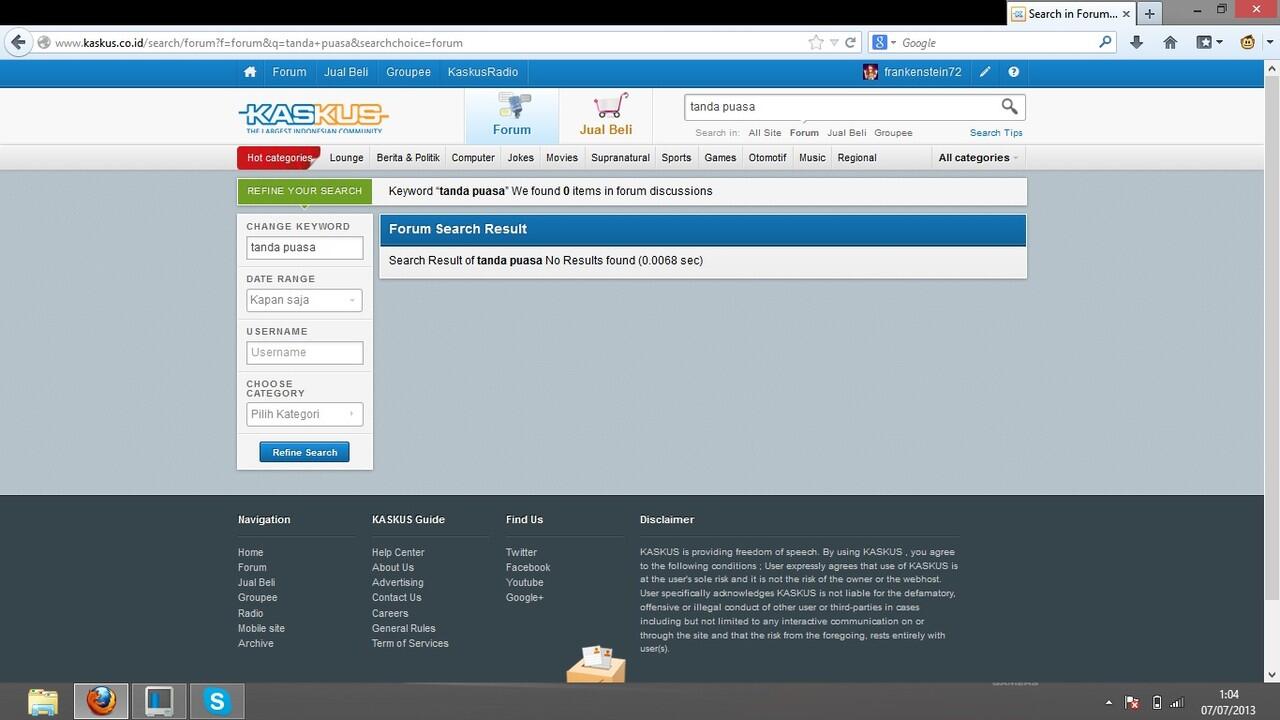This screenshot has width=1280, height=720.
Task: Click the magnifier search icon in Kaskus search box
Action: coord(1009,106)
